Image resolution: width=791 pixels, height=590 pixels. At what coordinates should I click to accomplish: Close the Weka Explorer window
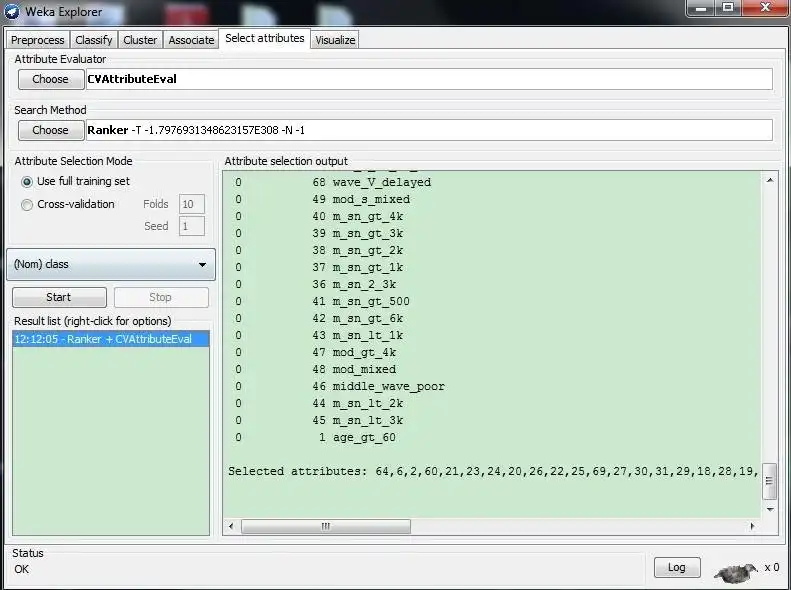point(765,8)
